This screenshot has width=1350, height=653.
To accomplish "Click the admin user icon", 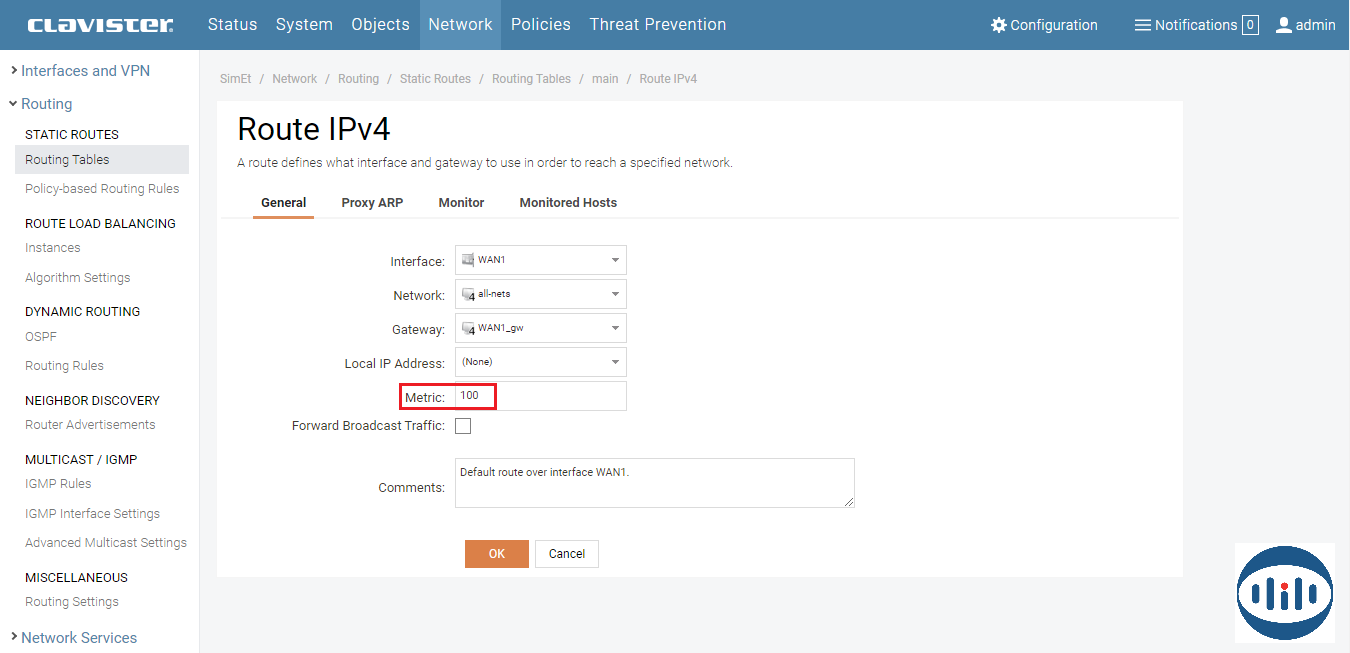I will click(x=1284, y=25).
